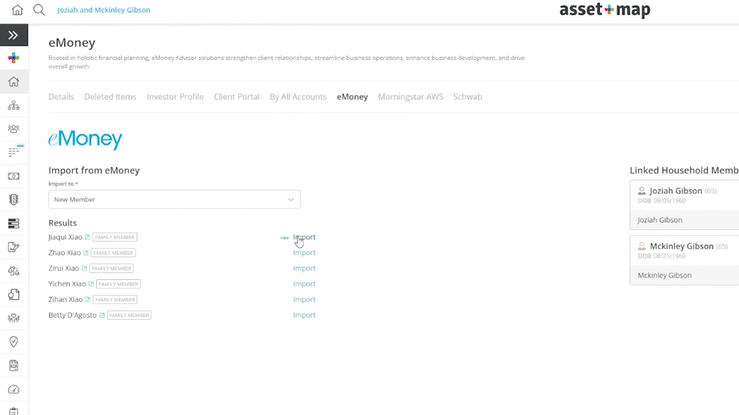Select Mckinley Gibson linked household member card

coord(684,260)
